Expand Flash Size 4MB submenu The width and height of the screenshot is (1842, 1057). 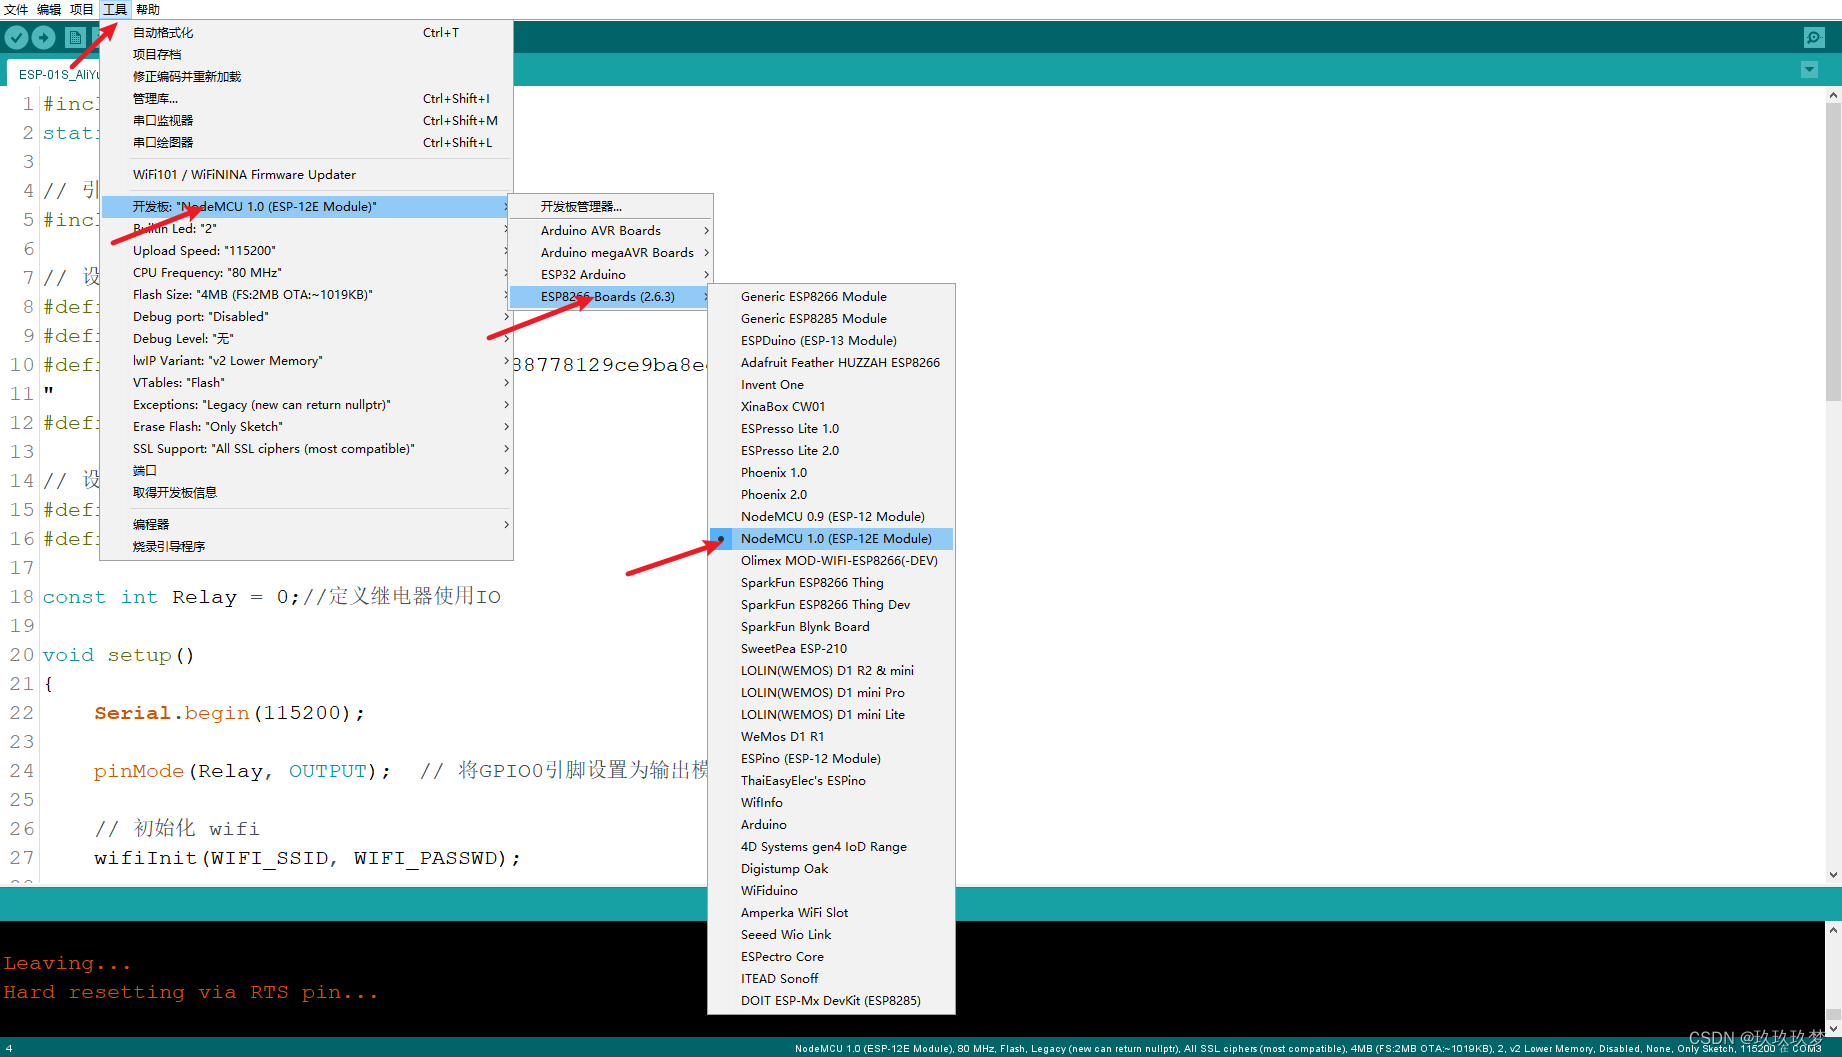[x=306, y=295]
